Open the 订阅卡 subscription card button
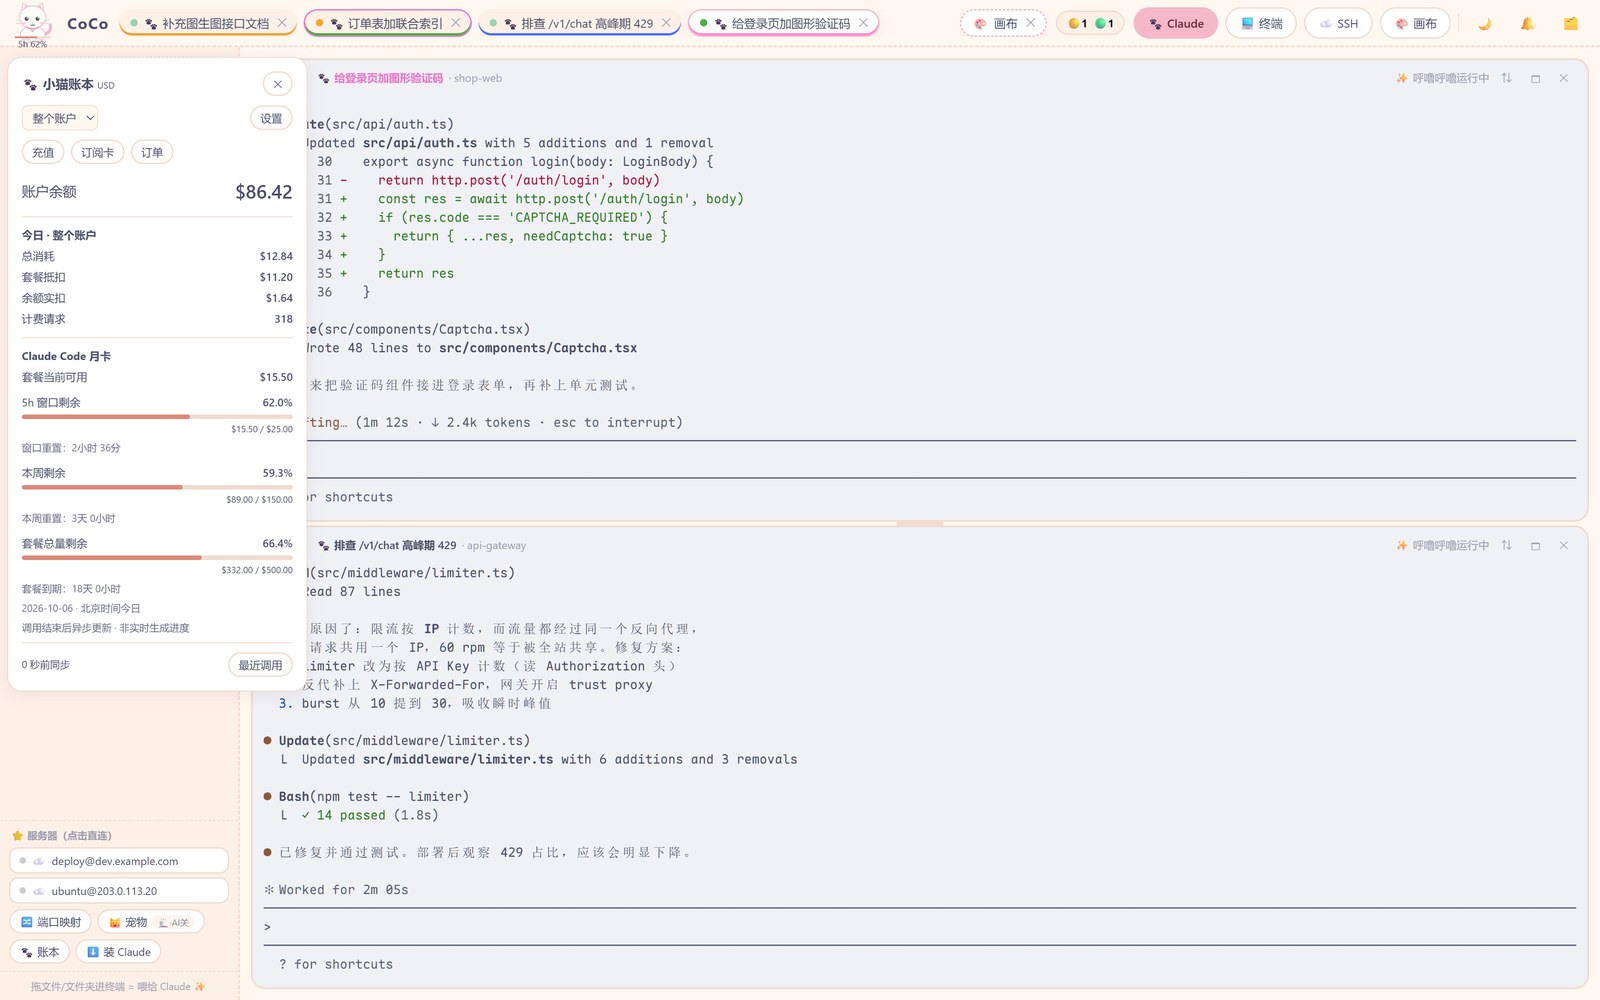The height and width of the screenshot is (1000, 1600). (97, 152)
